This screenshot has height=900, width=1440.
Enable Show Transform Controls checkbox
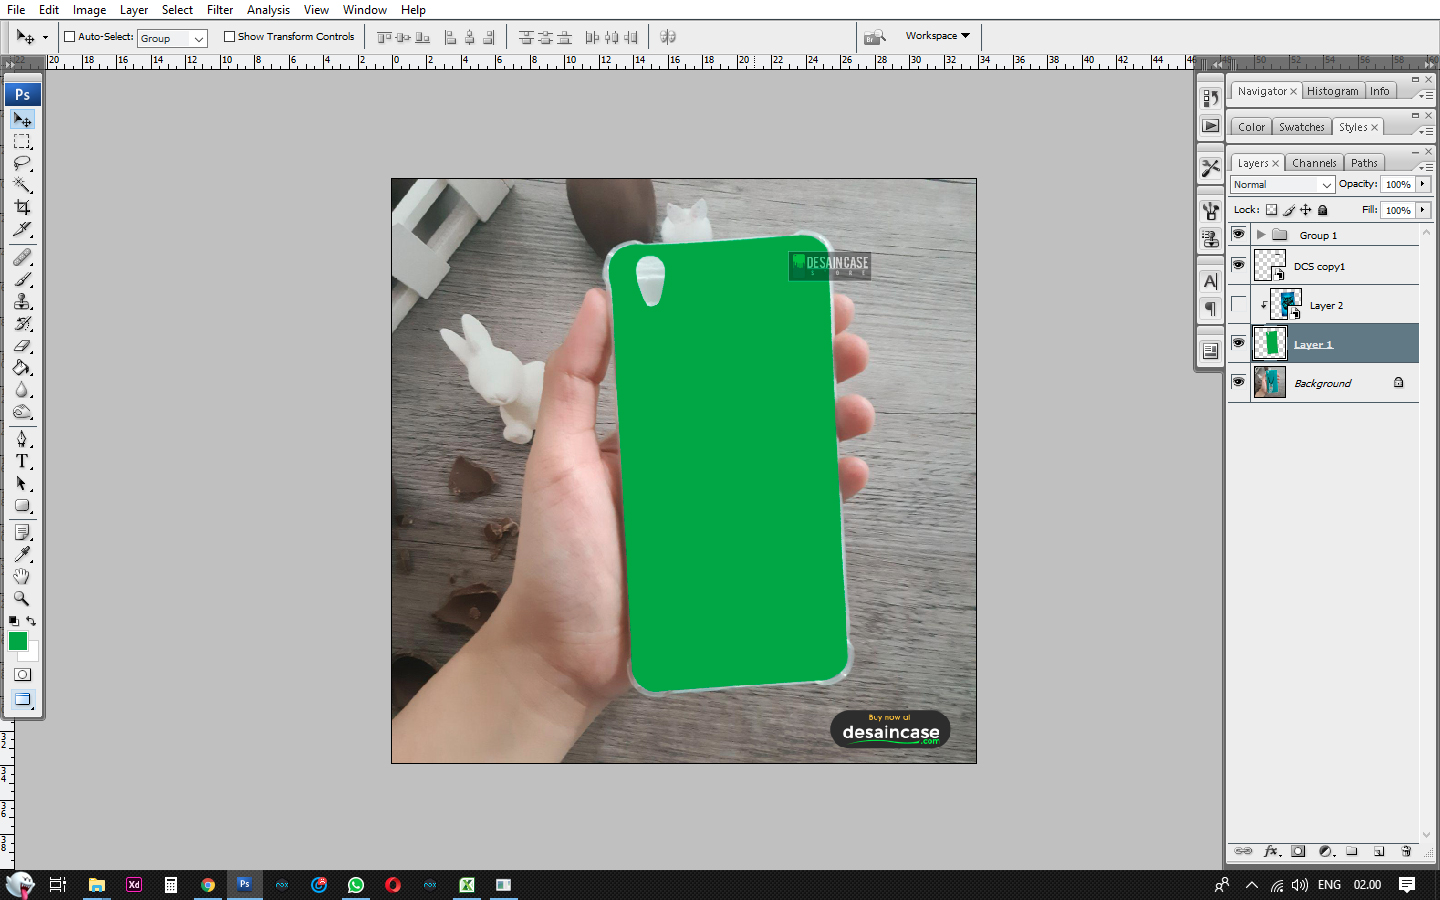(x=229, y=37)
